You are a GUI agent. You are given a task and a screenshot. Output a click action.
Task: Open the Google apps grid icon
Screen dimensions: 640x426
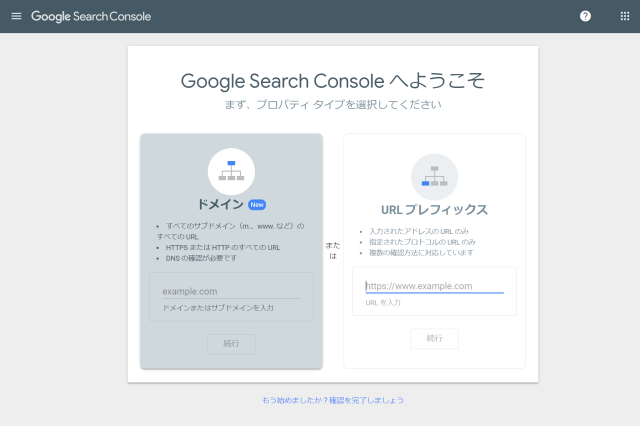coord(625,16)
